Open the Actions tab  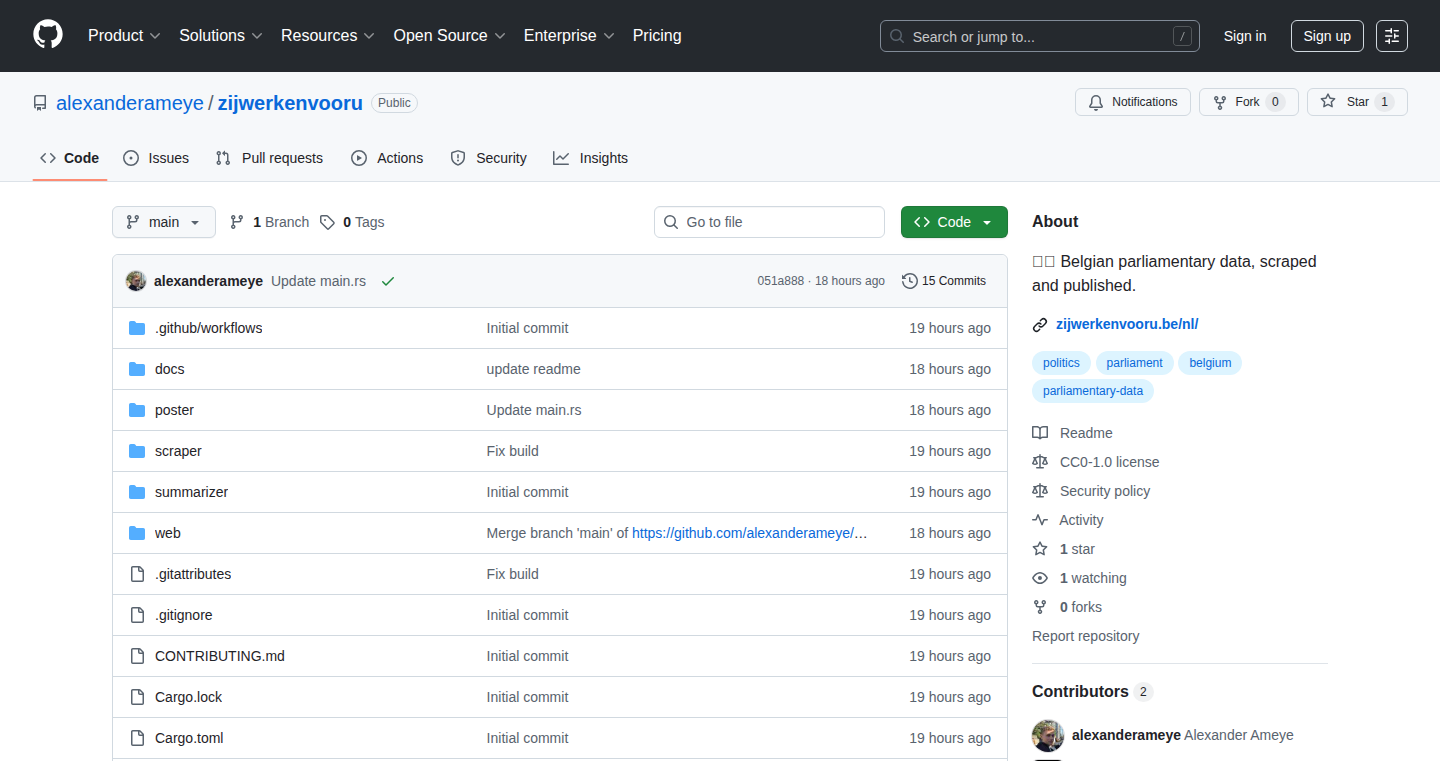[387, 158]
